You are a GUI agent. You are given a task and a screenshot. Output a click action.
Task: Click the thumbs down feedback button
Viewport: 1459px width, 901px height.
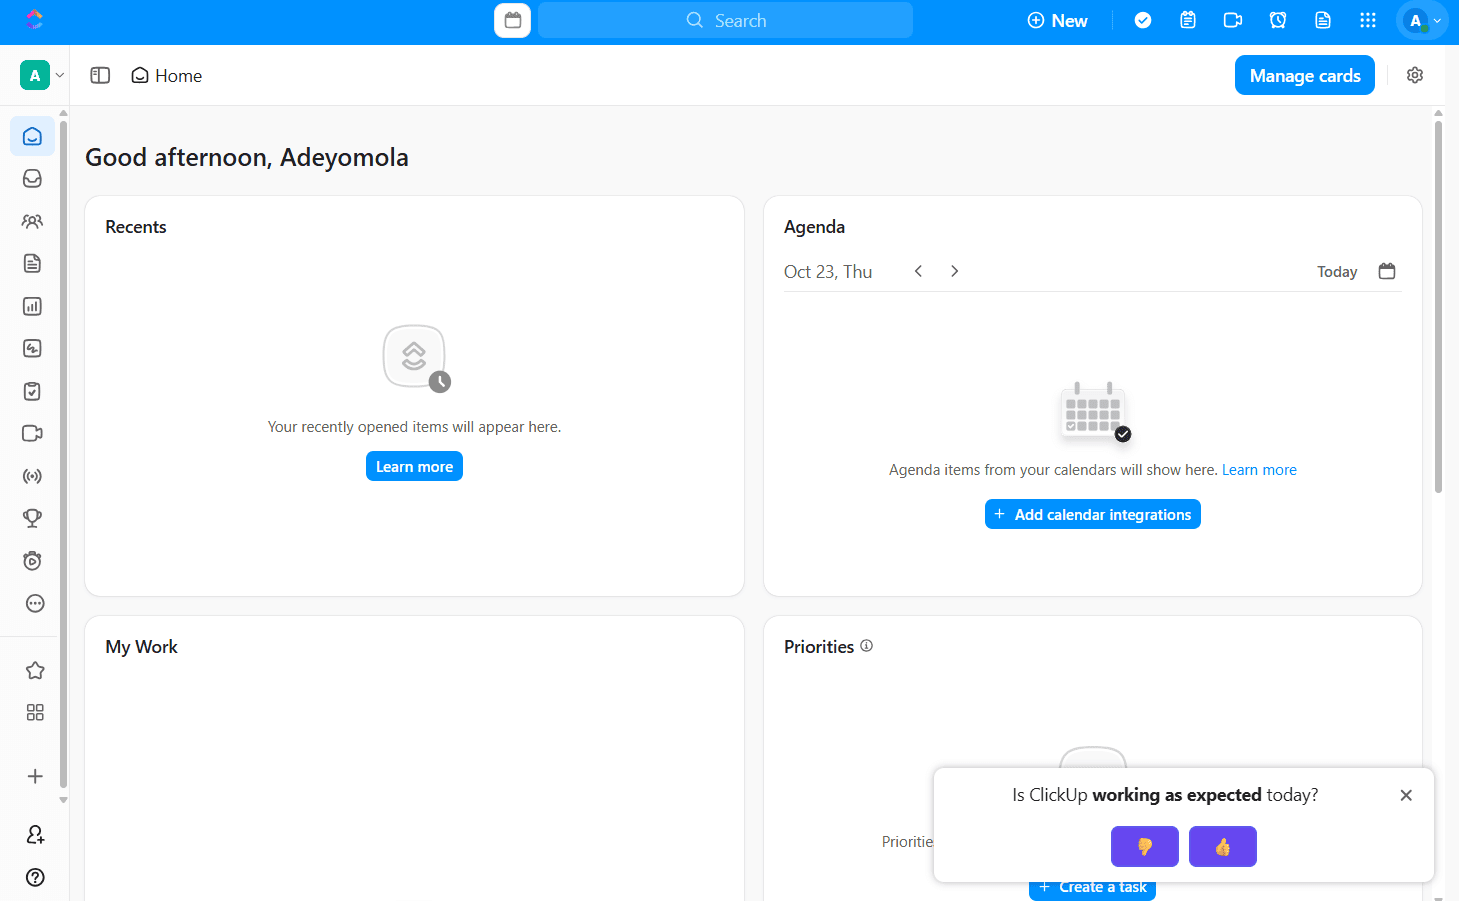[x=1144, y=847]
